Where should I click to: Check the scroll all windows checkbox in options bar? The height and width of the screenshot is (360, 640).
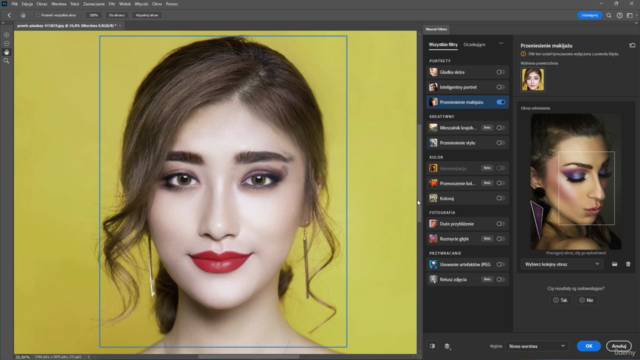(38, 15)
